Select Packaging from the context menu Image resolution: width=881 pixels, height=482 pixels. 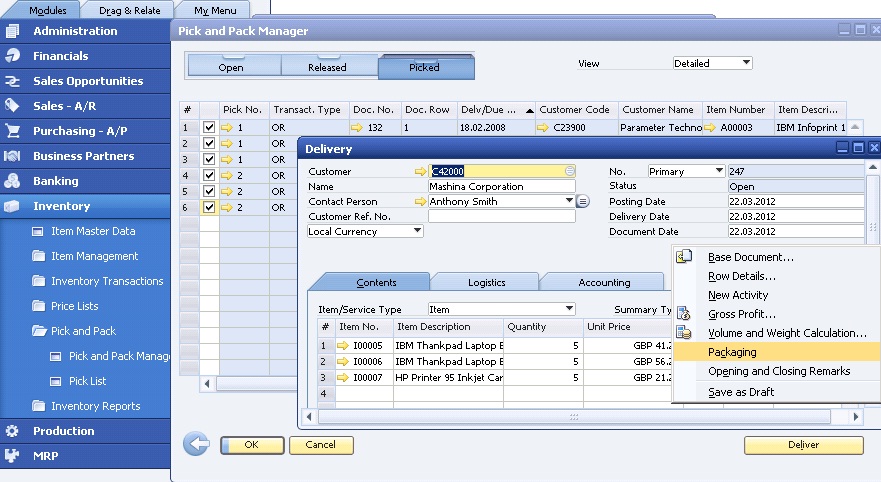click(732, 352)
